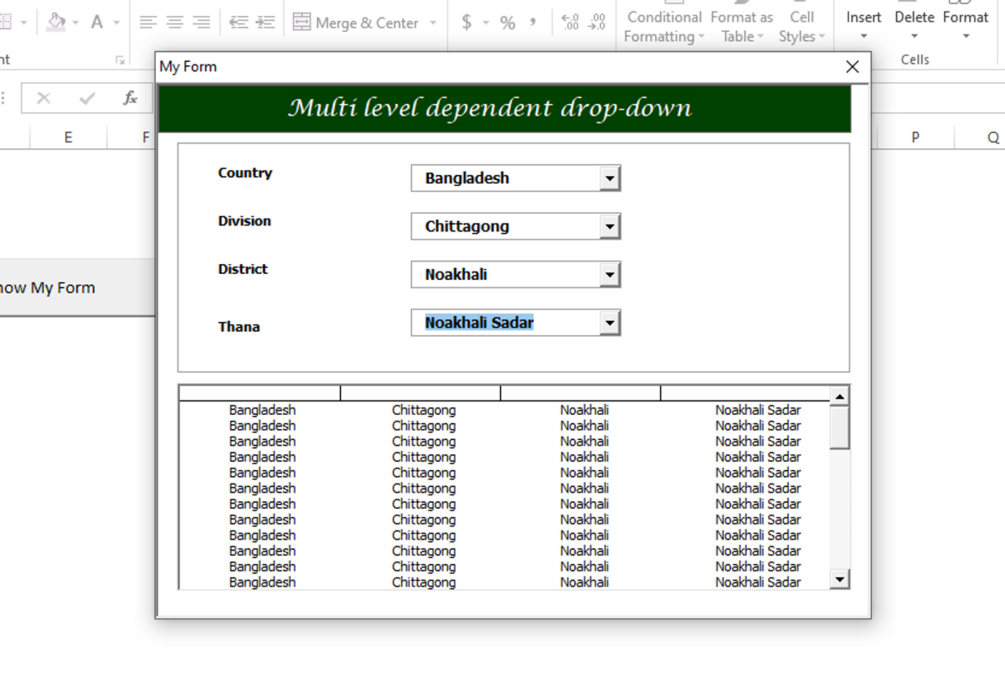Apply right text alignment

(202, 22)
